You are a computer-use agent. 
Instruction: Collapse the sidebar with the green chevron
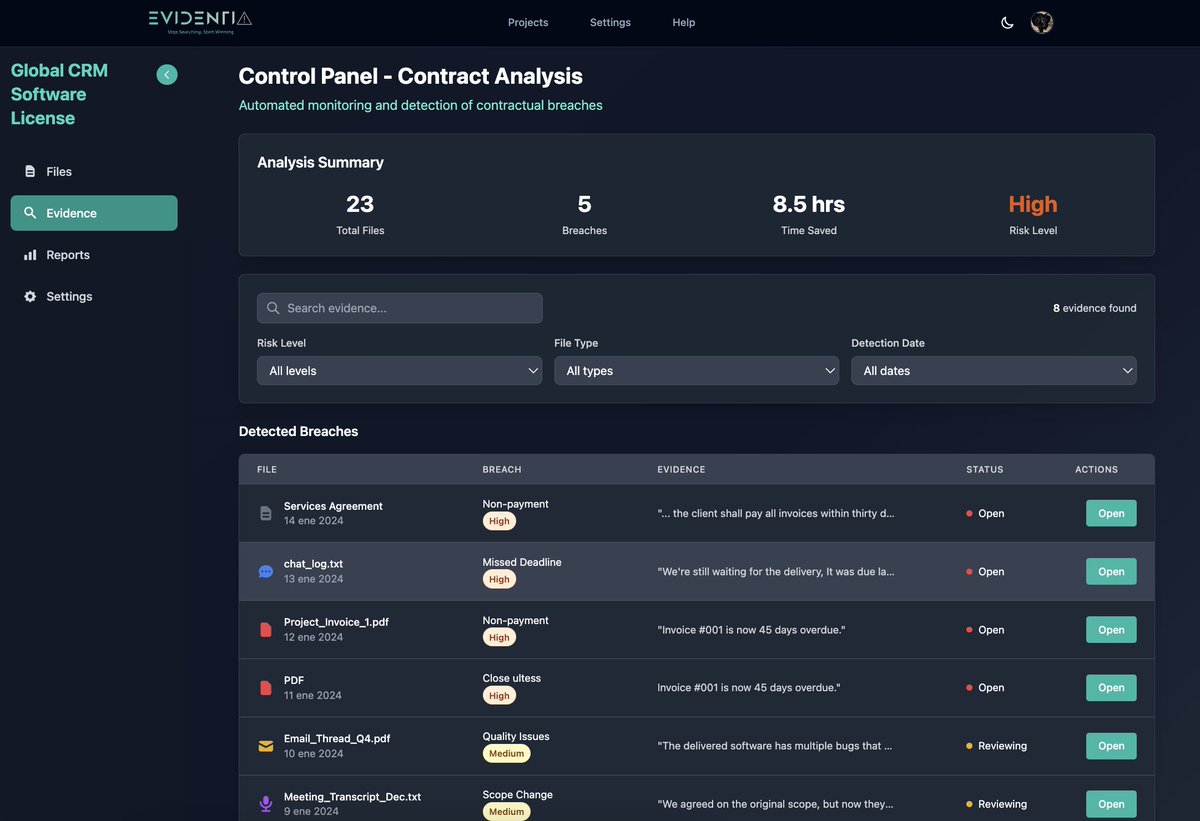point(166,74)
